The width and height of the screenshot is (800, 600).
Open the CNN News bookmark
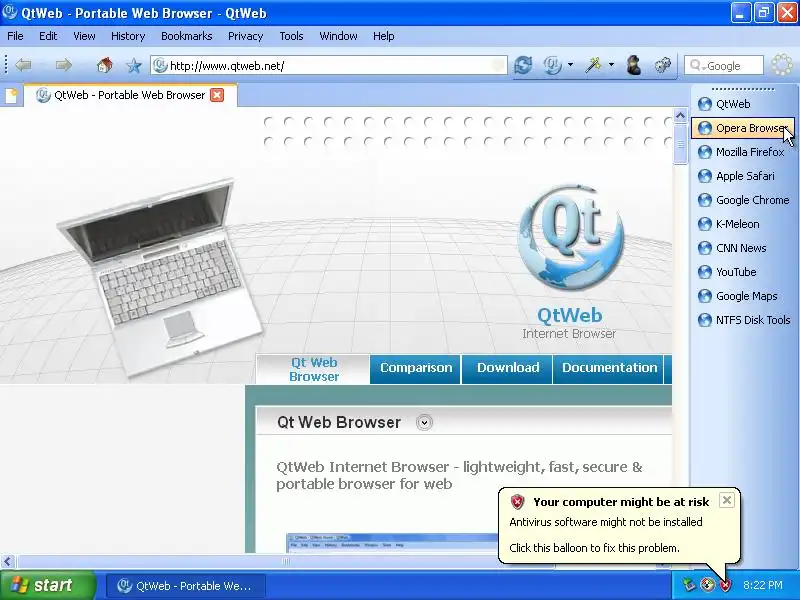(732, 248)
